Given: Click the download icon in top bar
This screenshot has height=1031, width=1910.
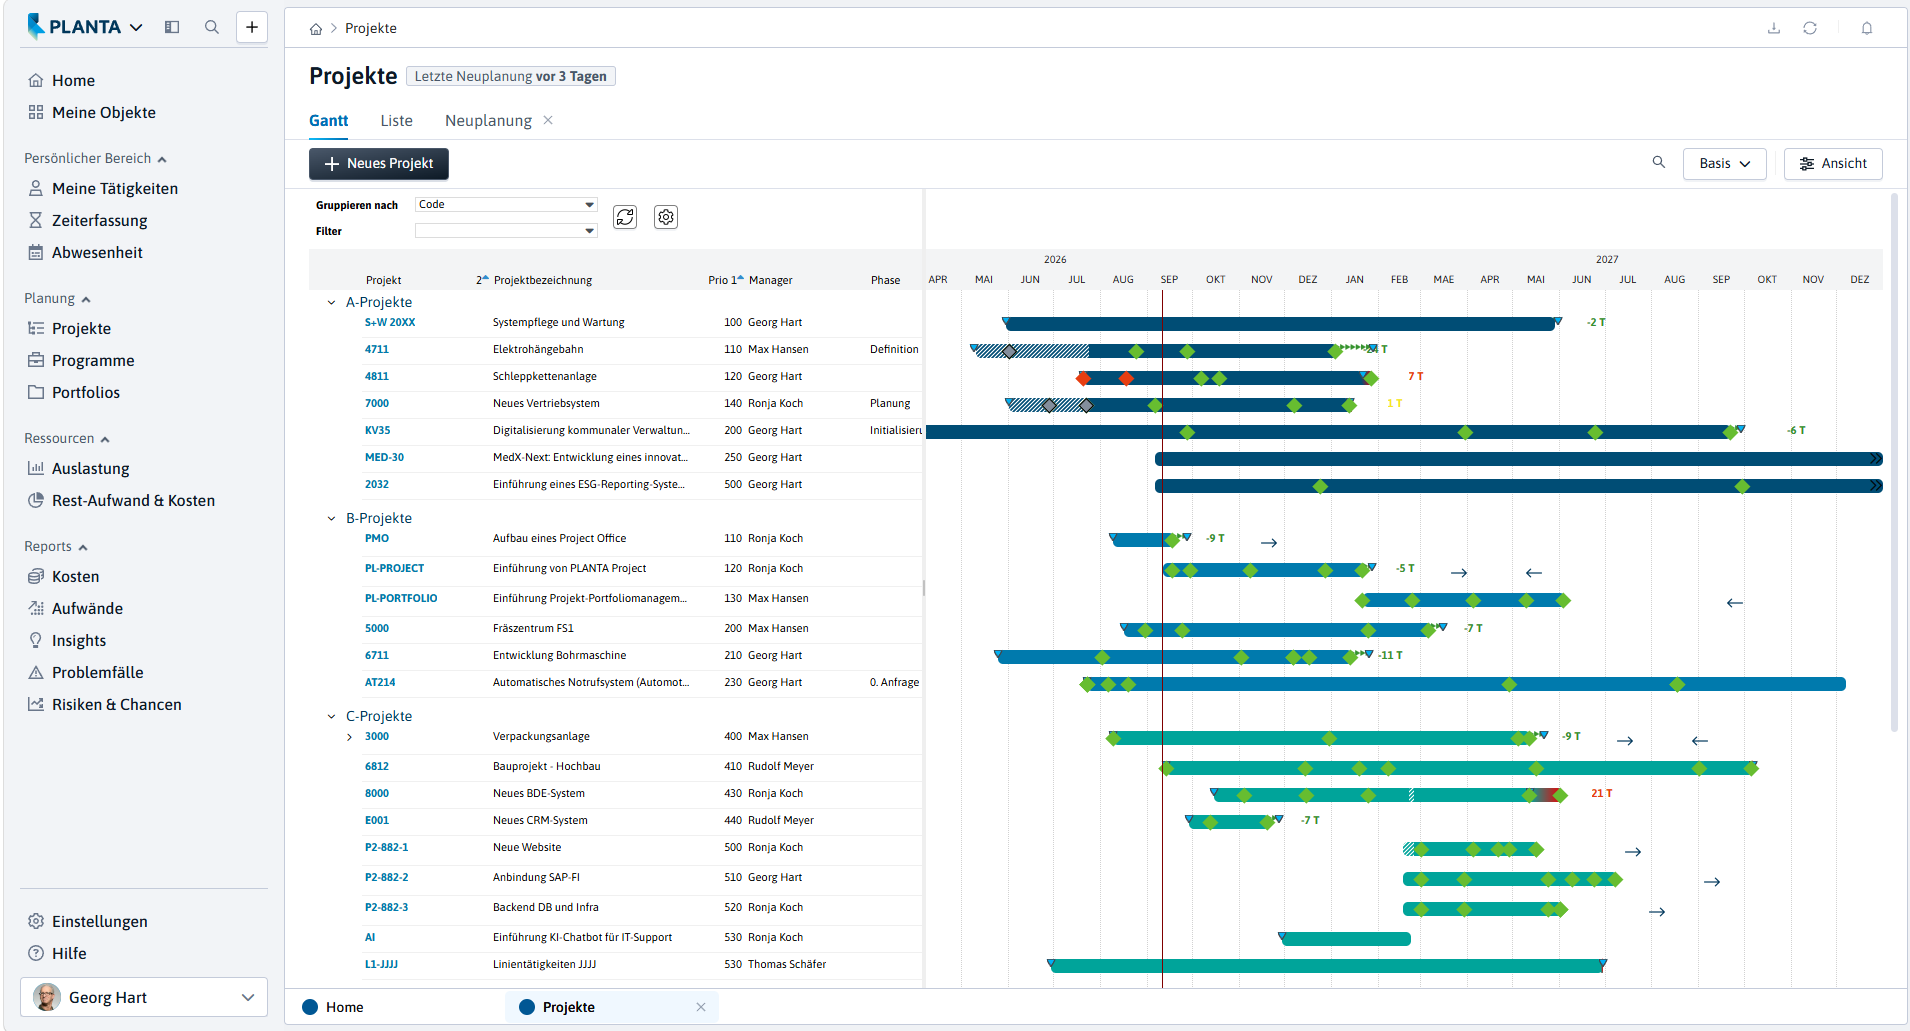Looking at the screenshot, I should (x=1774, y=28).
